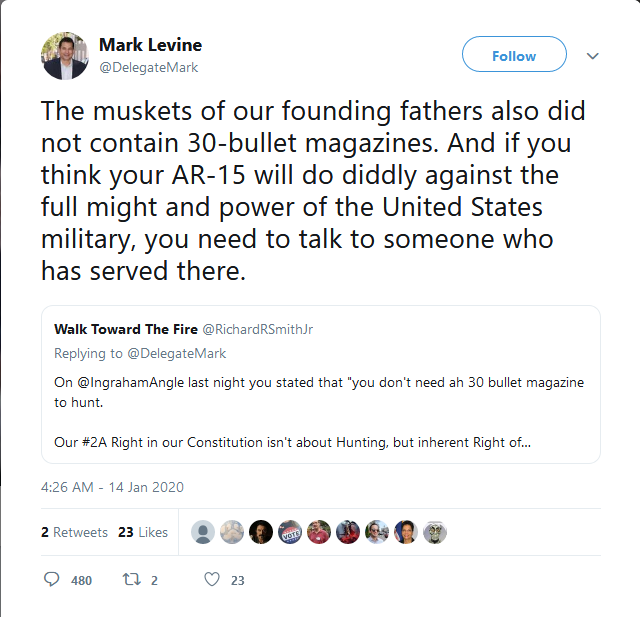Retweet using the retweet arrows icon
640x617 pixels.
tap(131, 579)
